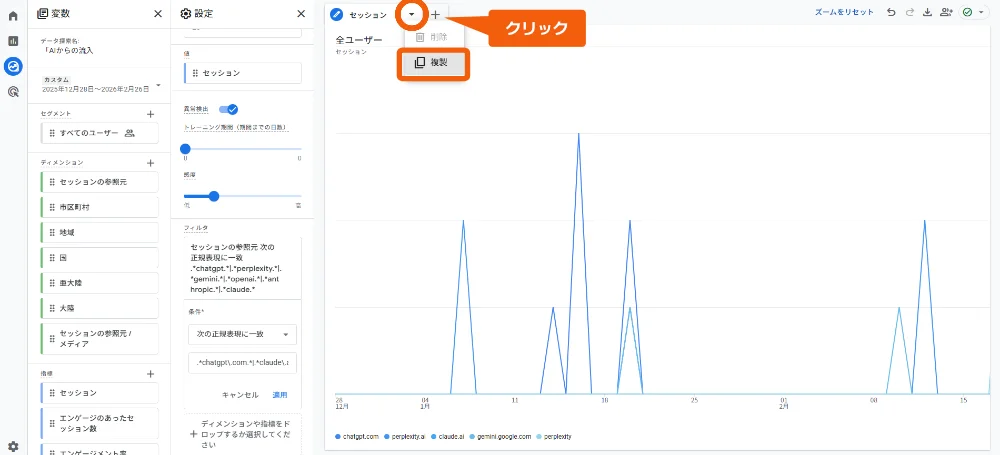Click the download exploration icon
The height and width of the screenshot is (455, 1000).
pyautogui.click(x=927, y=13)
